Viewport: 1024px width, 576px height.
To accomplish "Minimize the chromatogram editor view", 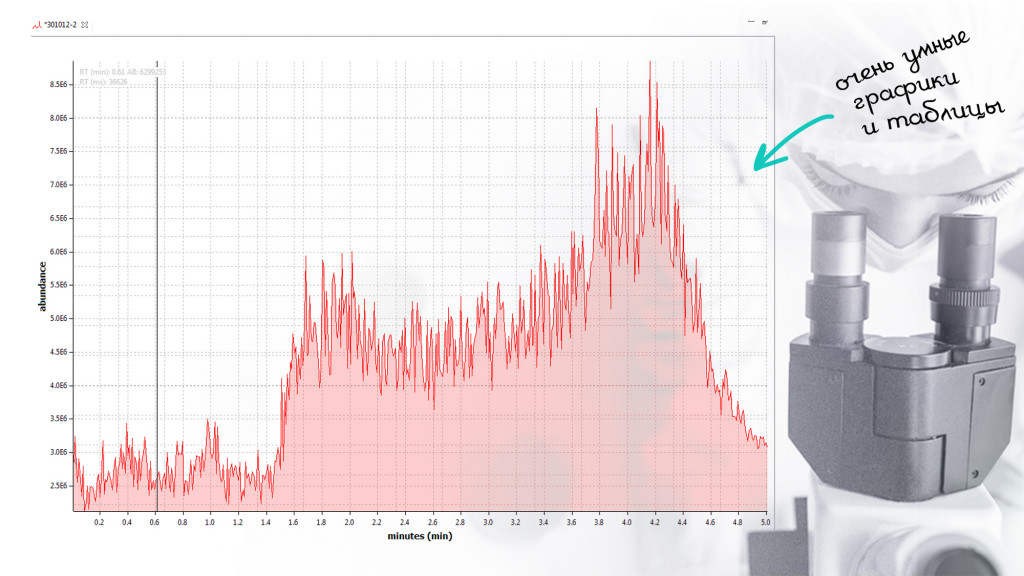I will coord(750,21).
